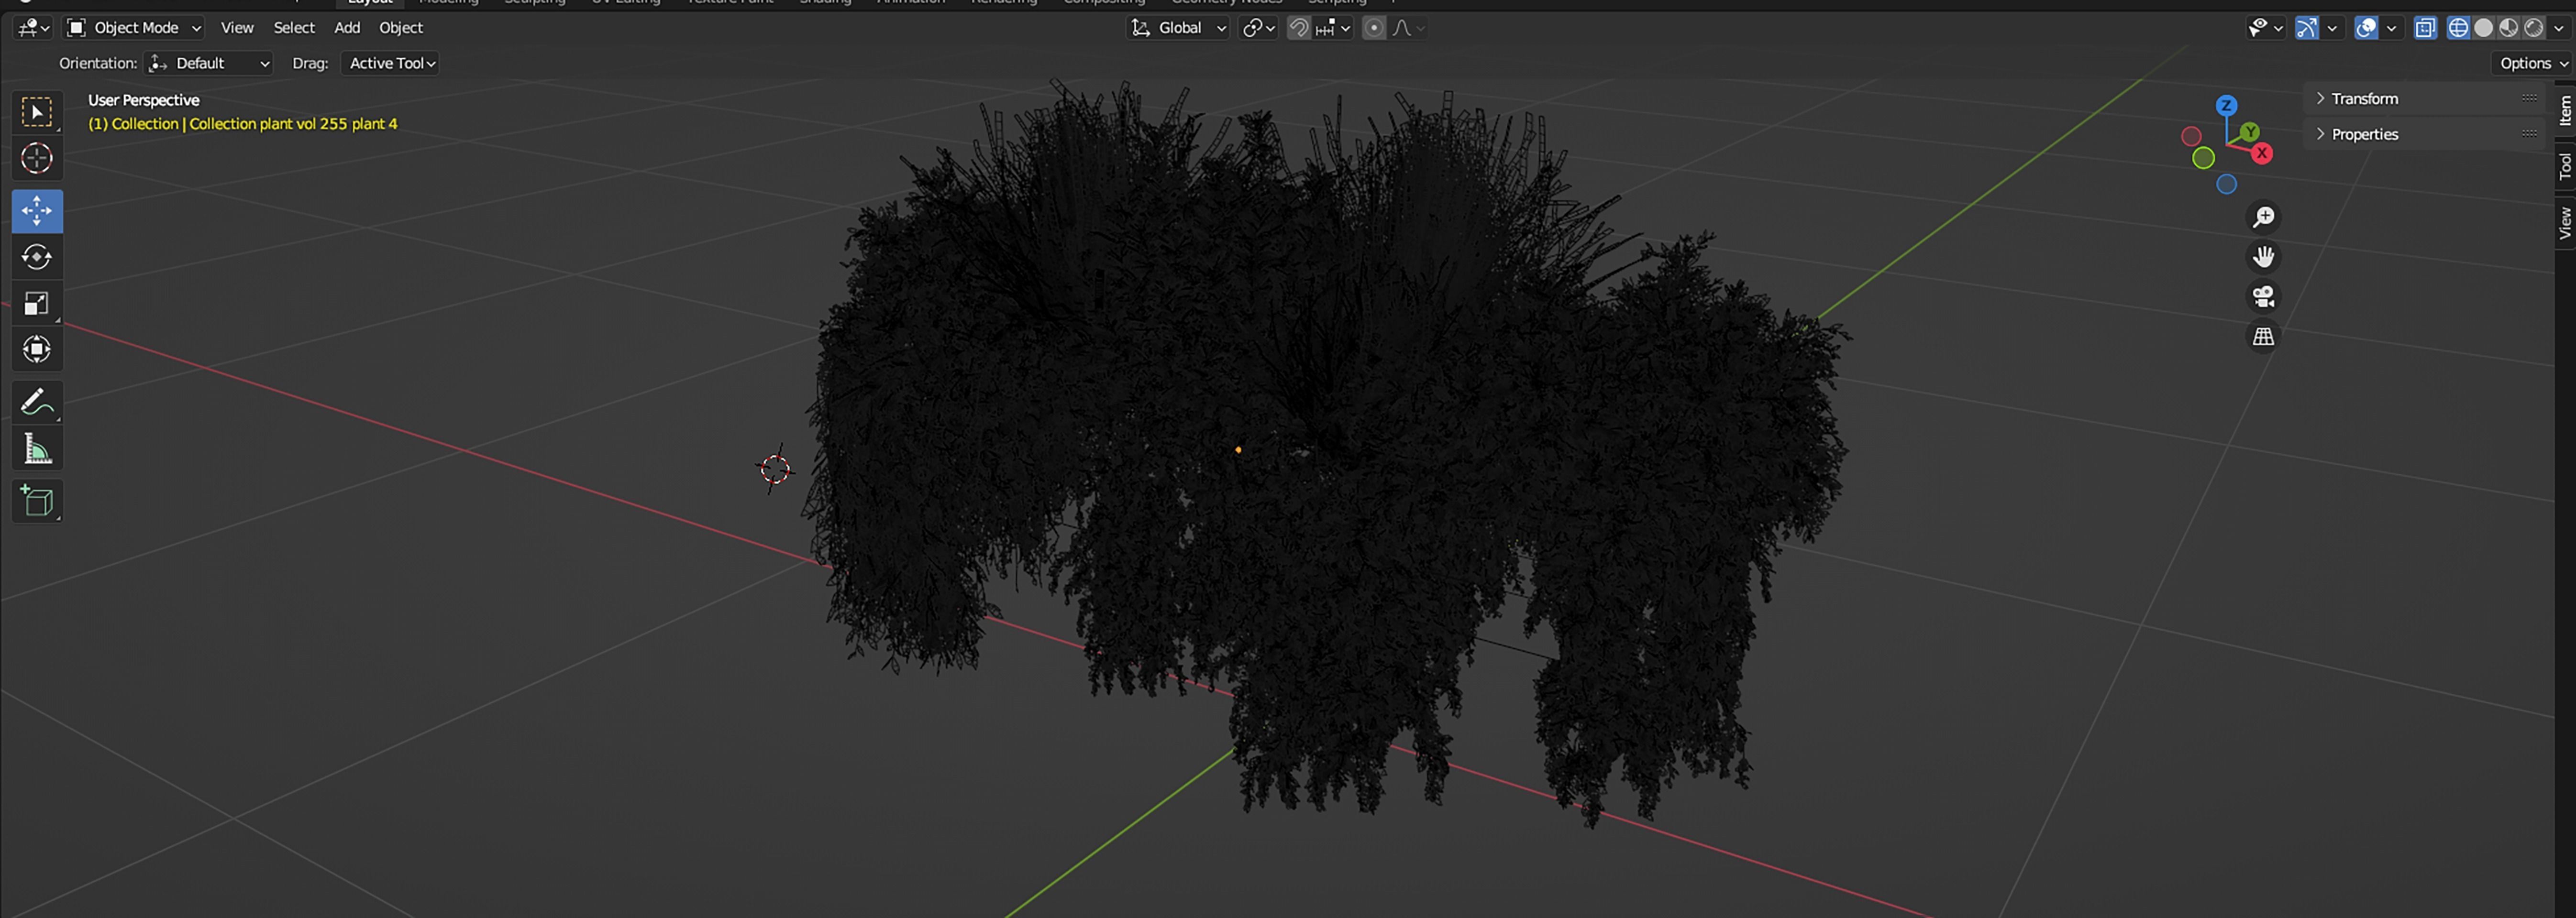Click the negative Y green gizmo circle

point(2203,158)
